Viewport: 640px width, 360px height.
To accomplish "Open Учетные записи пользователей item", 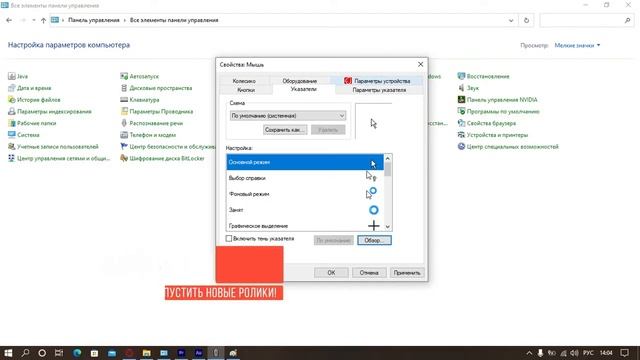I will click(53, 147).
